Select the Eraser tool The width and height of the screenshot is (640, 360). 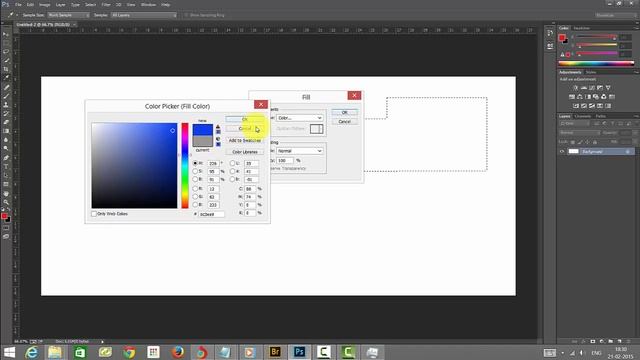coord(6,122)
